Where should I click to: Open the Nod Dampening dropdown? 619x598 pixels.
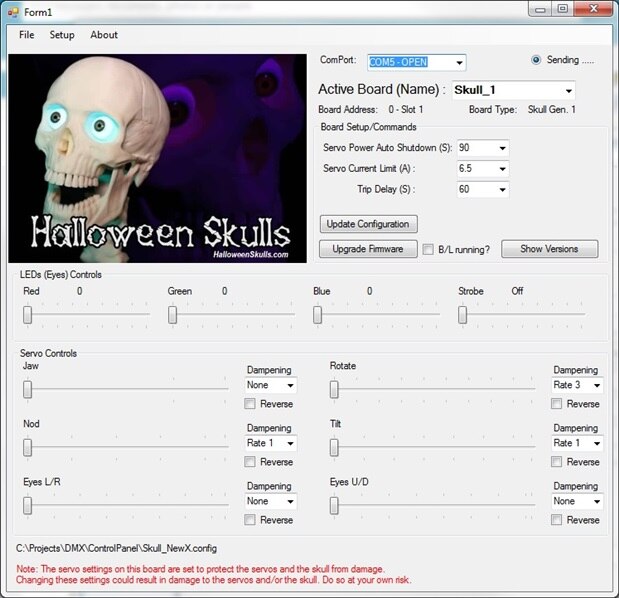point(270,443)
